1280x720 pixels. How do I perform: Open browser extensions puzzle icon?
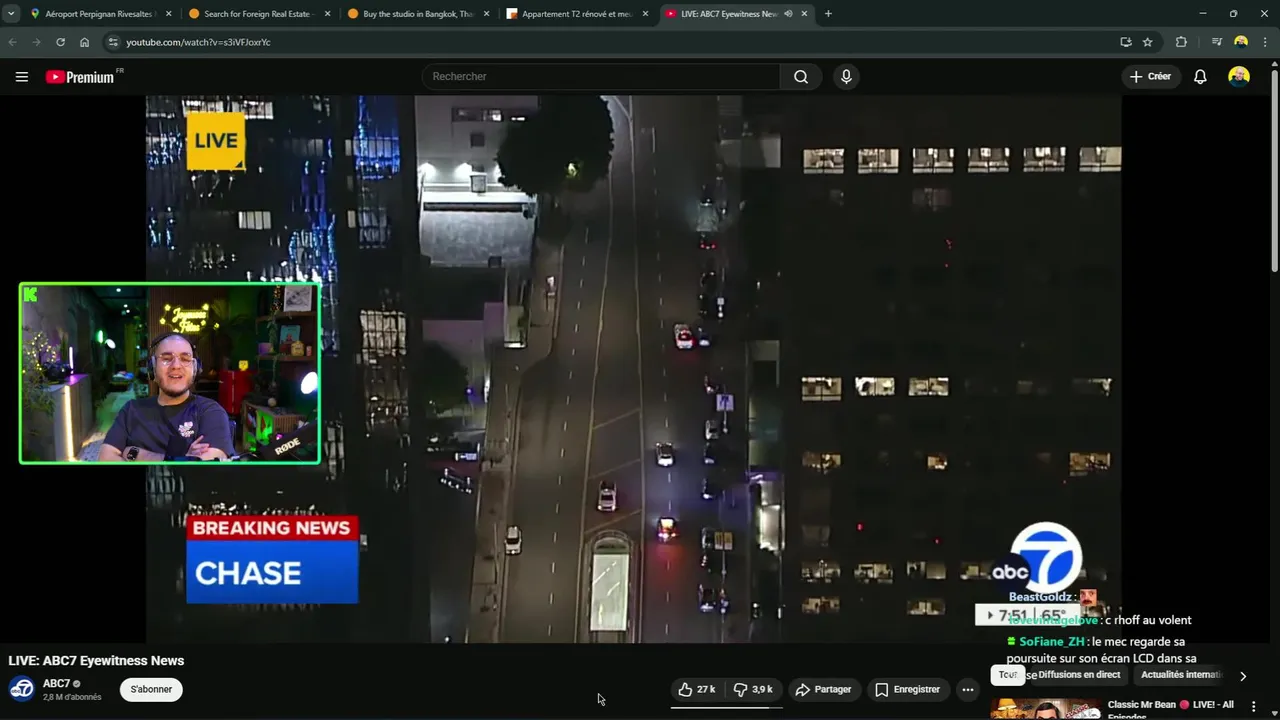pyautogui.click(x=1181, y=42)
